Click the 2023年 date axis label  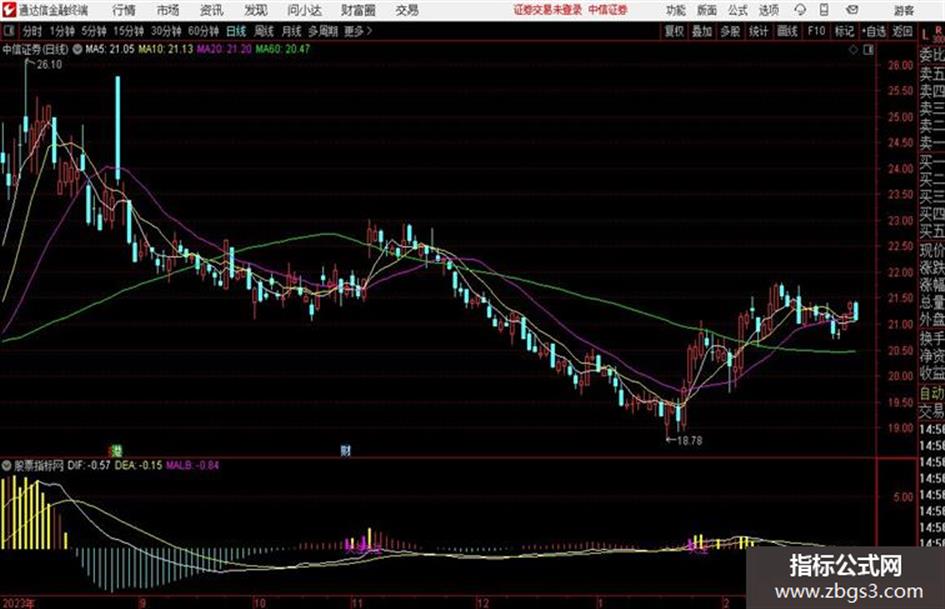click(x=18, y=603)
